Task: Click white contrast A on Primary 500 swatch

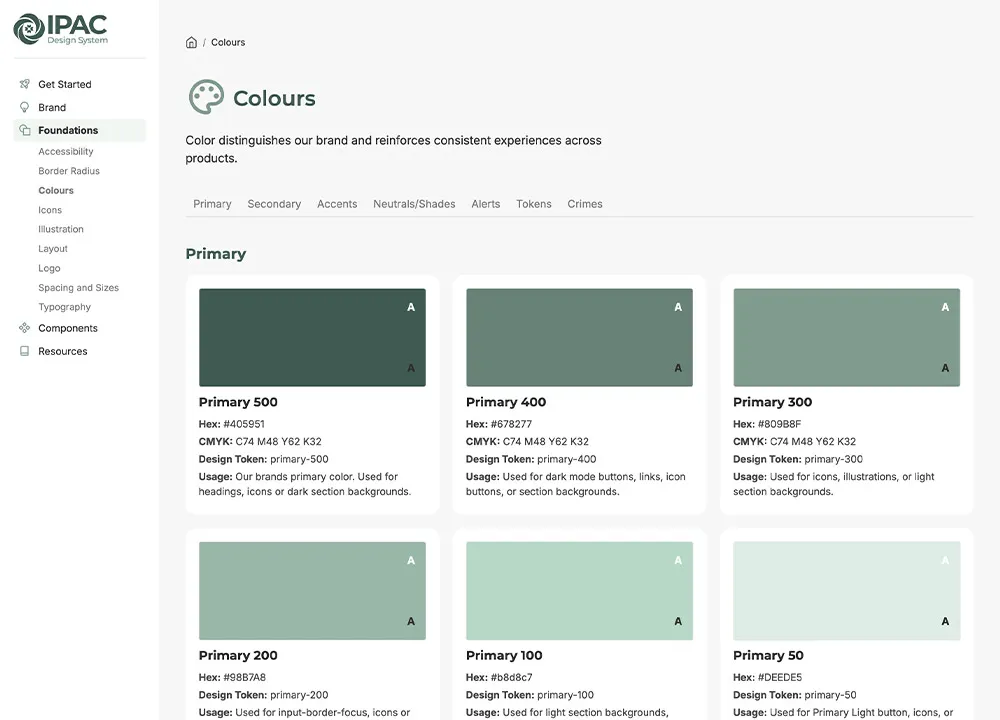Action: coord(411,307)
